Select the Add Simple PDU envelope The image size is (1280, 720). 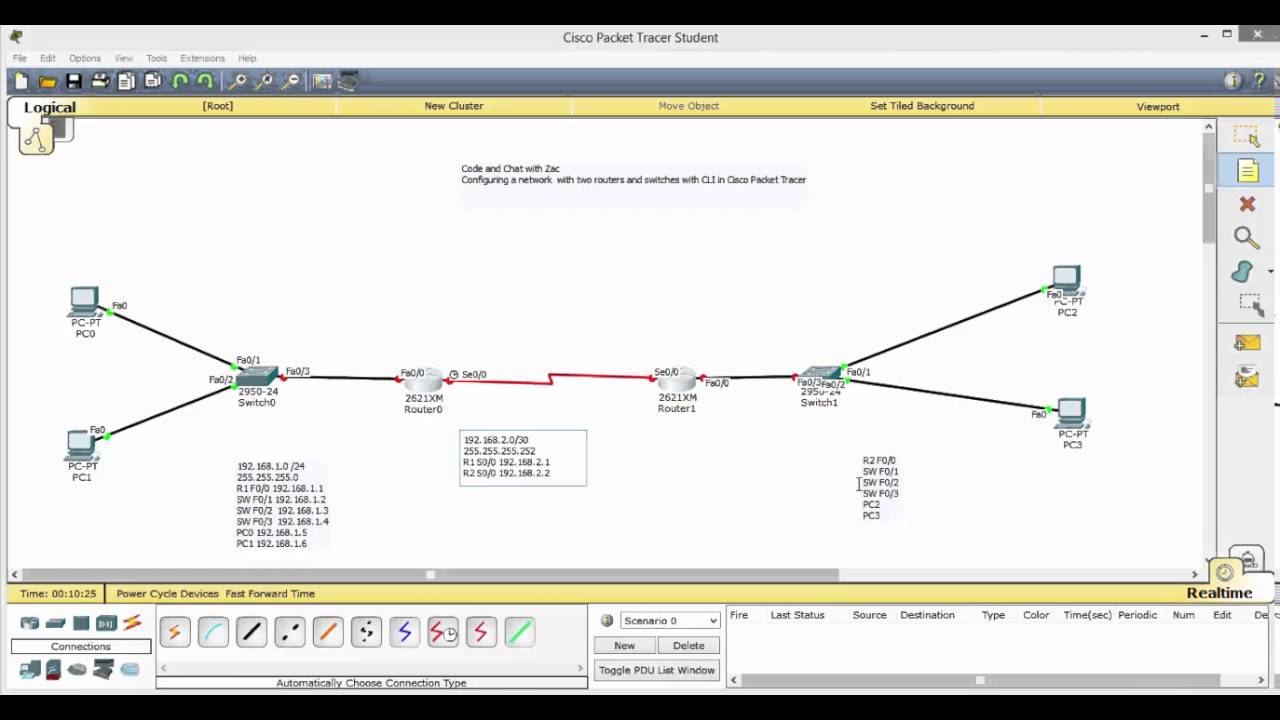(1246, 343)
